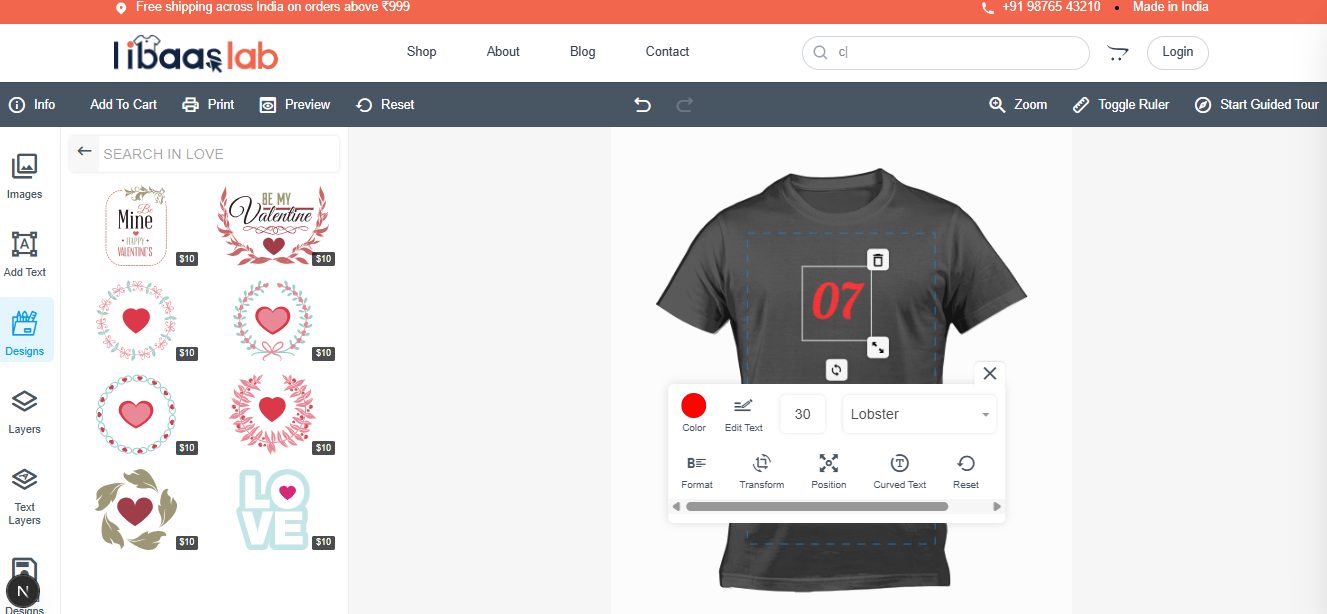Expand the Lobster font dropdown

point(919,414)
